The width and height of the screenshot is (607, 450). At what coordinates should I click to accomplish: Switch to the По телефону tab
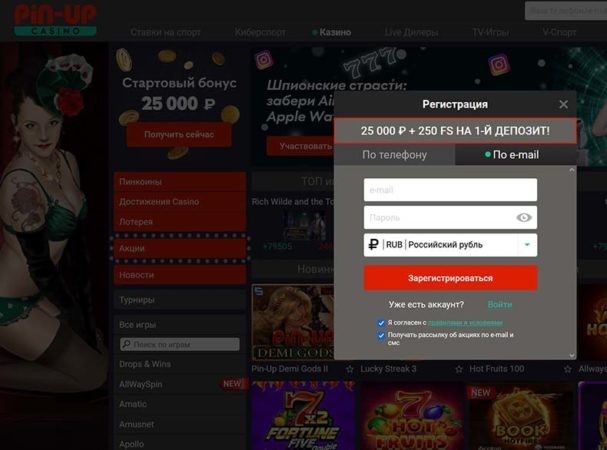coord(394,155)
